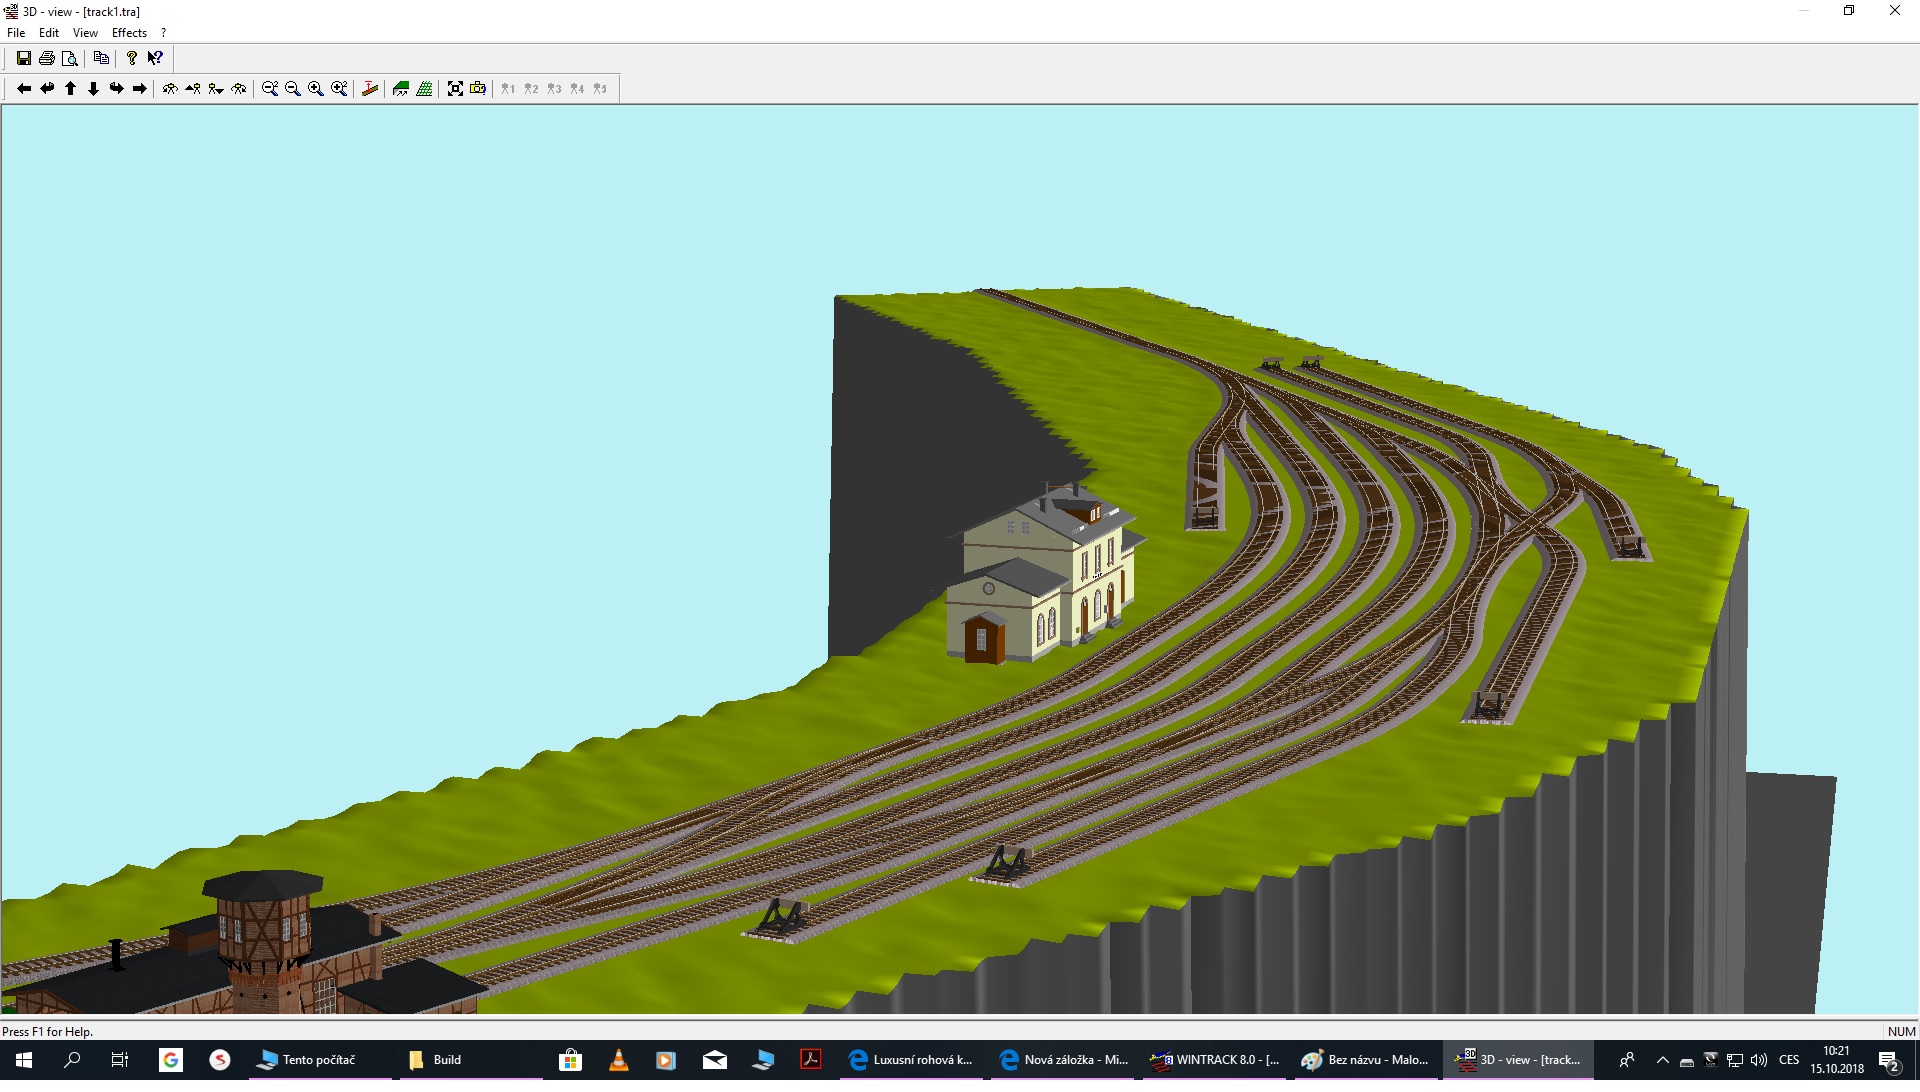Open Print Preview
Screen dimensions: 1920x1092
(69, 58)
